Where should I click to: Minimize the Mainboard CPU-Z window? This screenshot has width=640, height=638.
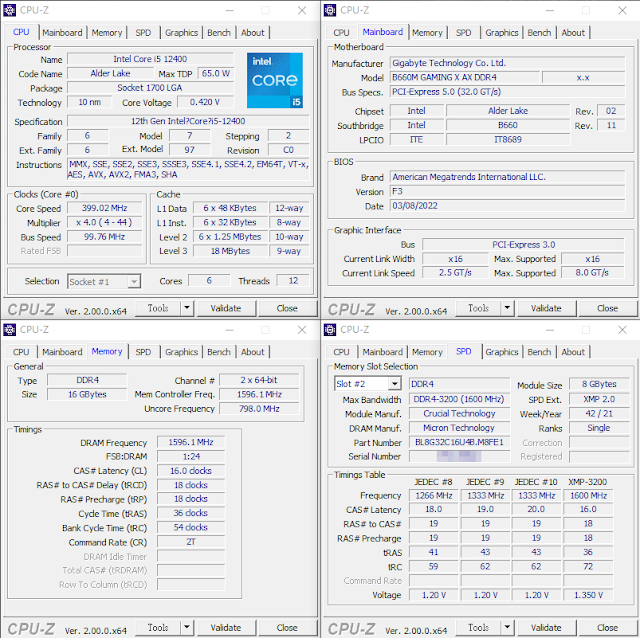(550, 10)
